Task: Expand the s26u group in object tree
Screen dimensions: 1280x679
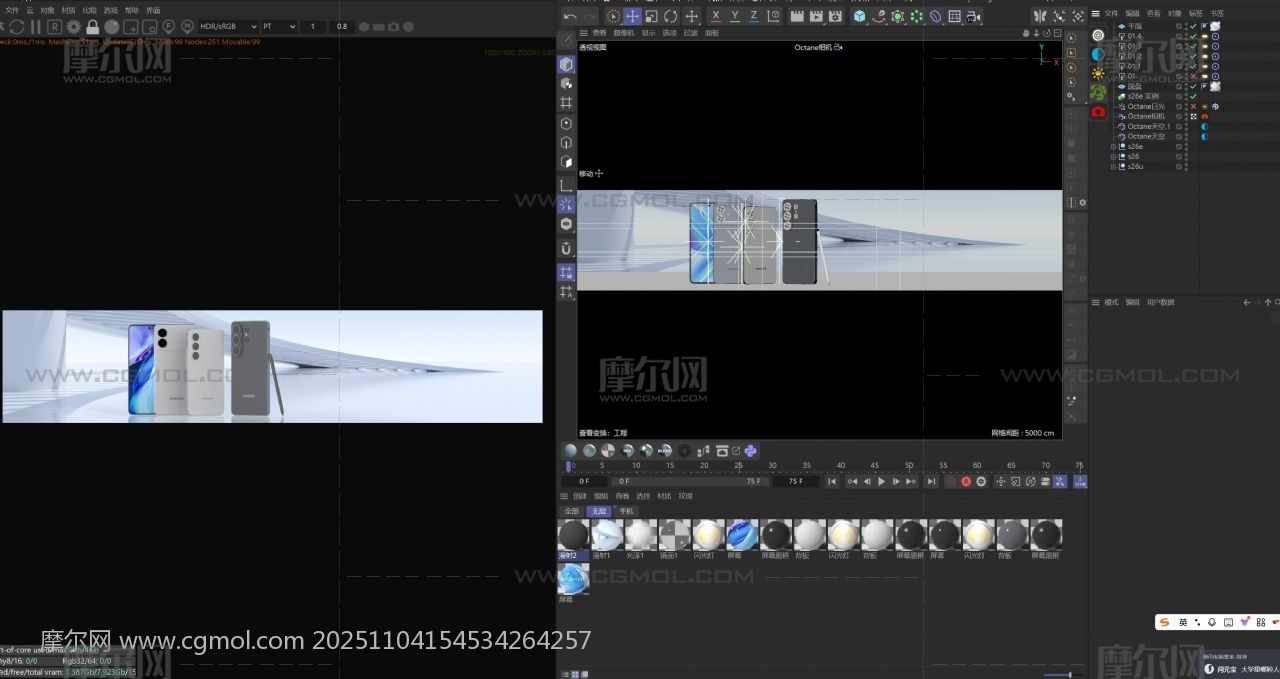Action: click(x=1113, y=166)
